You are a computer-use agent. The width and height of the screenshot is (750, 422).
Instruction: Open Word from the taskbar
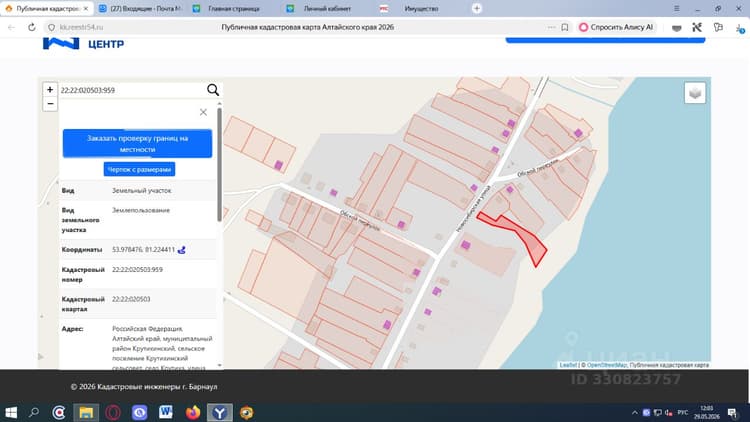pos(165,412)
